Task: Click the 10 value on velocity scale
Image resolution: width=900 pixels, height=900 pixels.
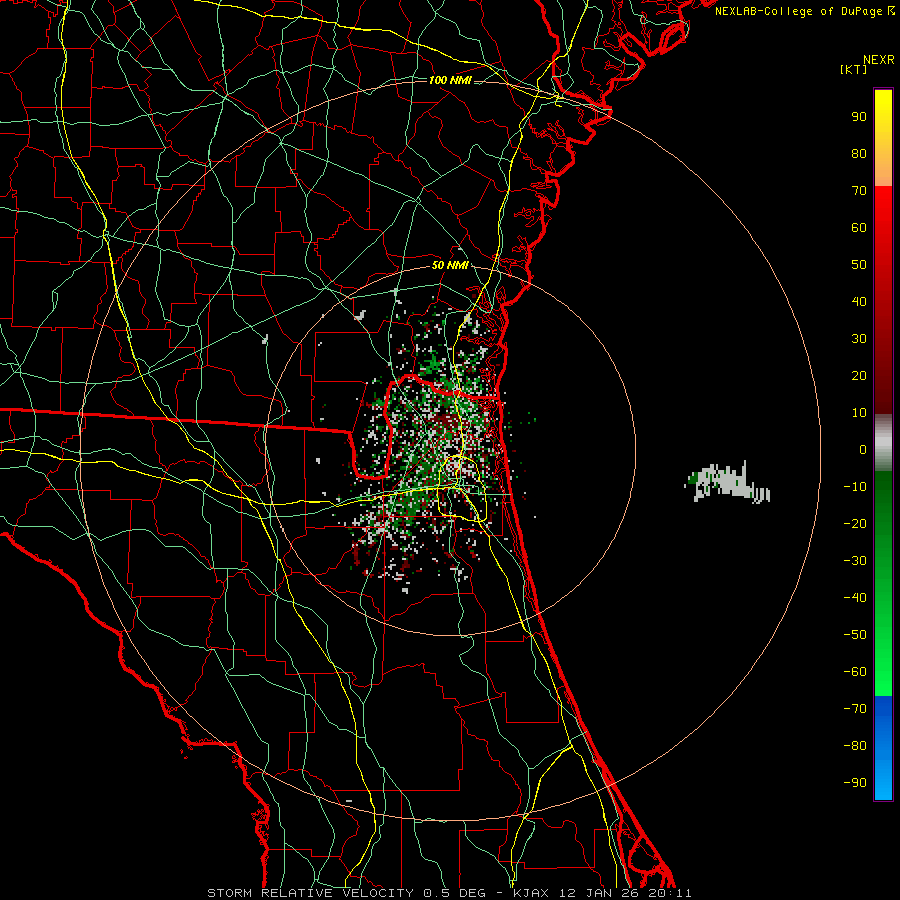Action: tap(859, 413)
